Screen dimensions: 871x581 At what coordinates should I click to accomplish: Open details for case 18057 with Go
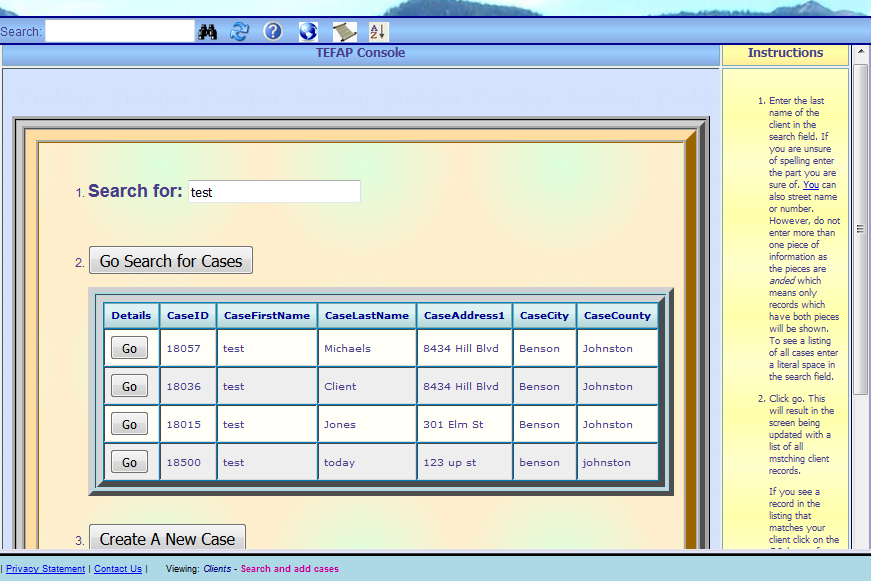pyautogui.click(x=129, y=348)
